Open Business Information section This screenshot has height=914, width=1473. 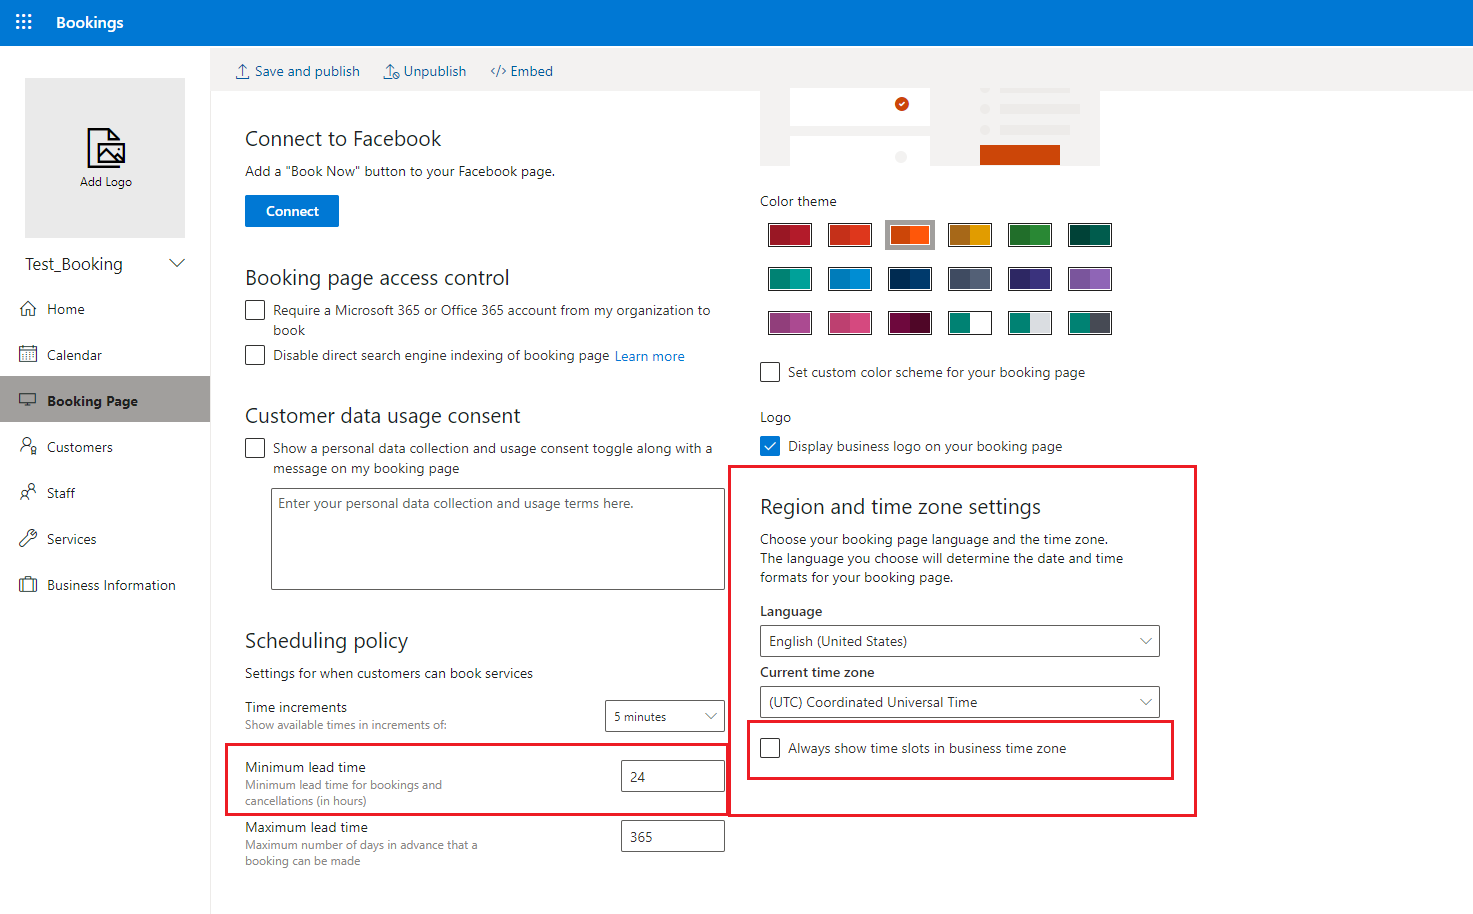point(105,585)
